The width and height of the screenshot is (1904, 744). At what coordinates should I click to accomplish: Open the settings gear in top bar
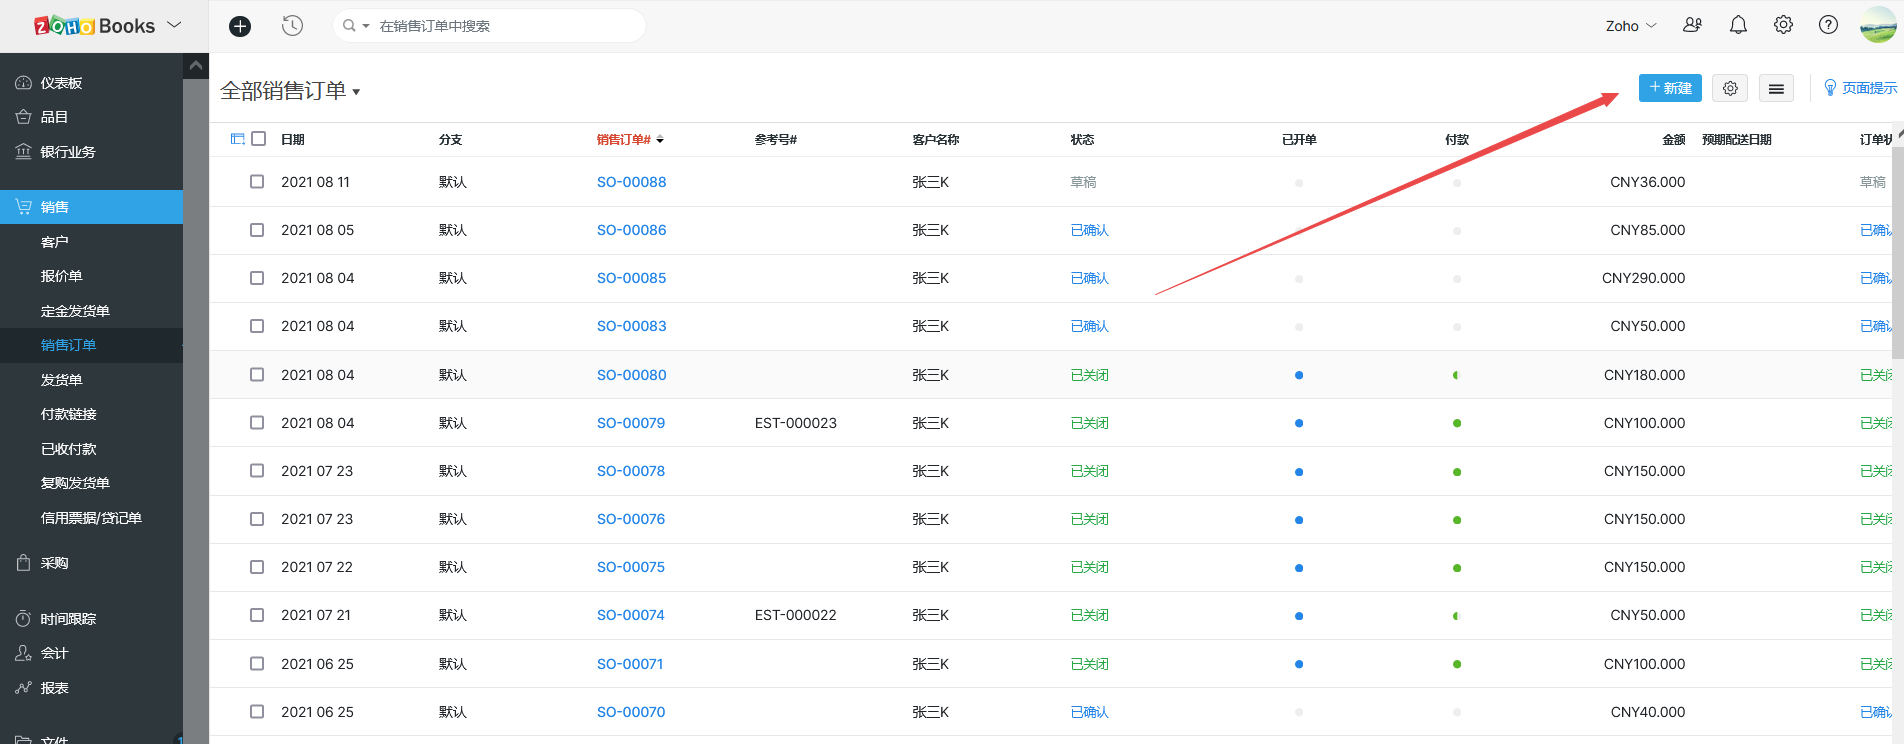[x=1783, y=26]
